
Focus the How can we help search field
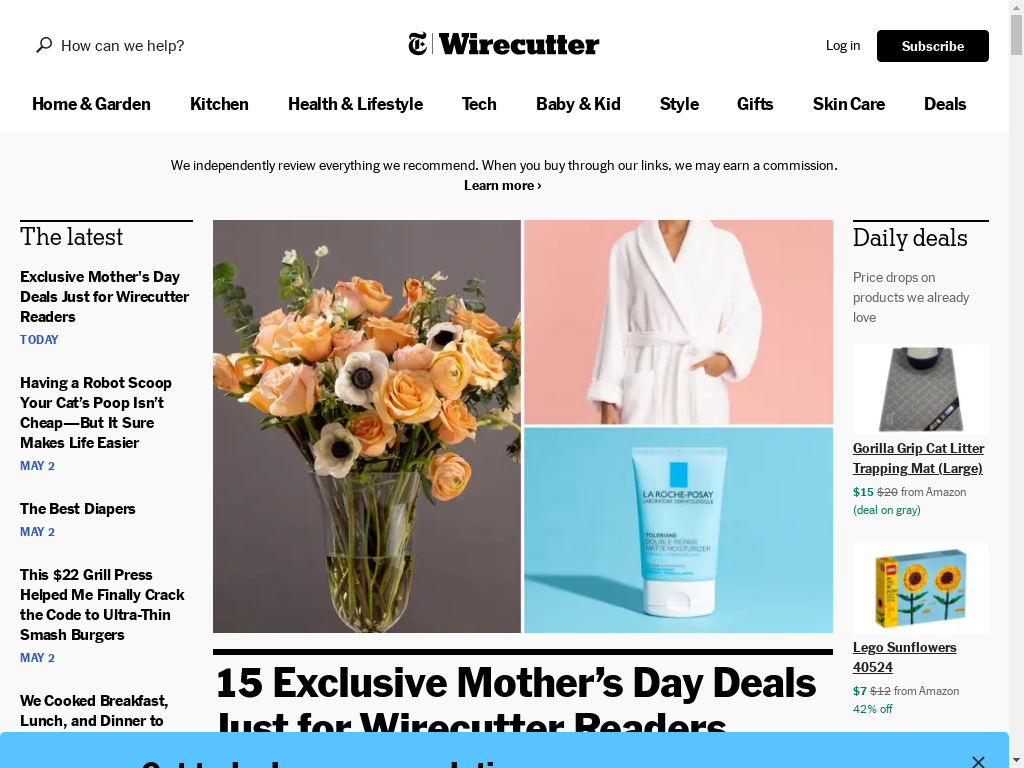pos(122,46)
